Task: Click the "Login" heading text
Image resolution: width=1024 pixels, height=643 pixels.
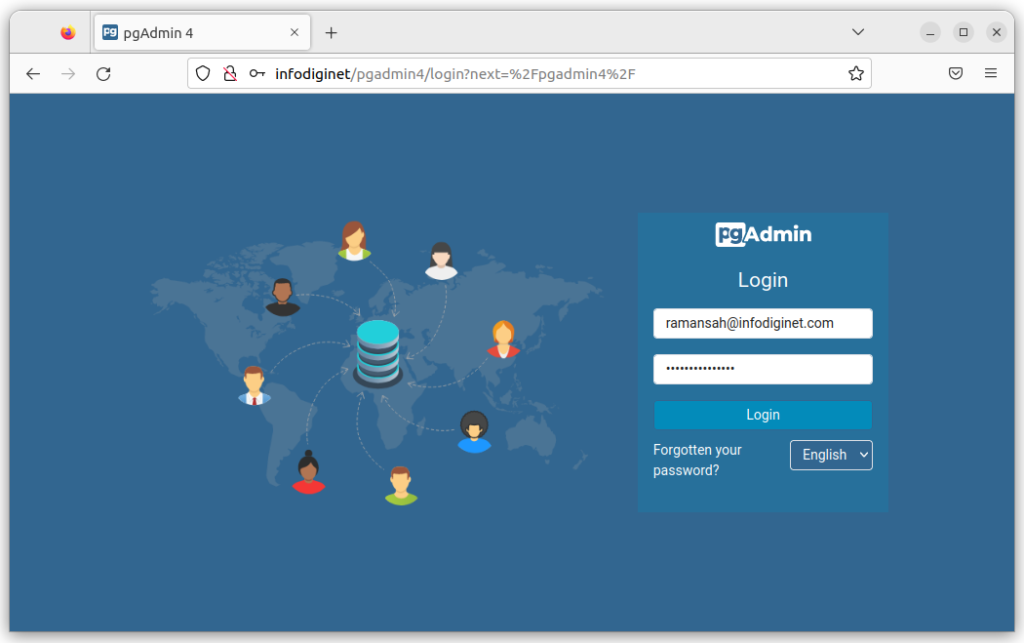Action: (x=763, y=280)
